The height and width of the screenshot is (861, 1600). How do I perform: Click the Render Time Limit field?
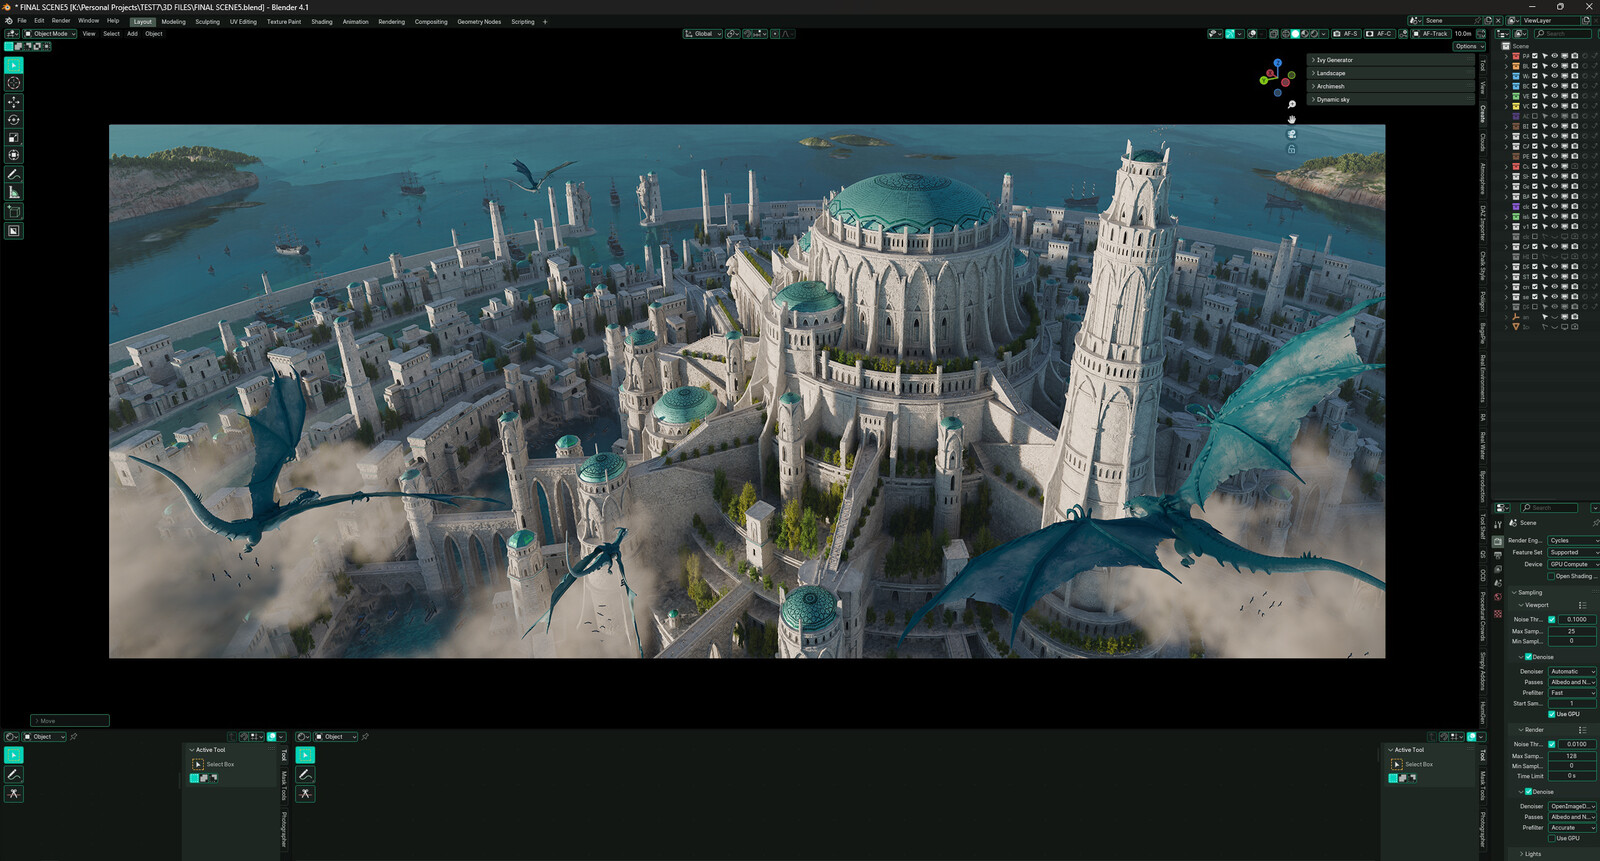coord(1571,776)
